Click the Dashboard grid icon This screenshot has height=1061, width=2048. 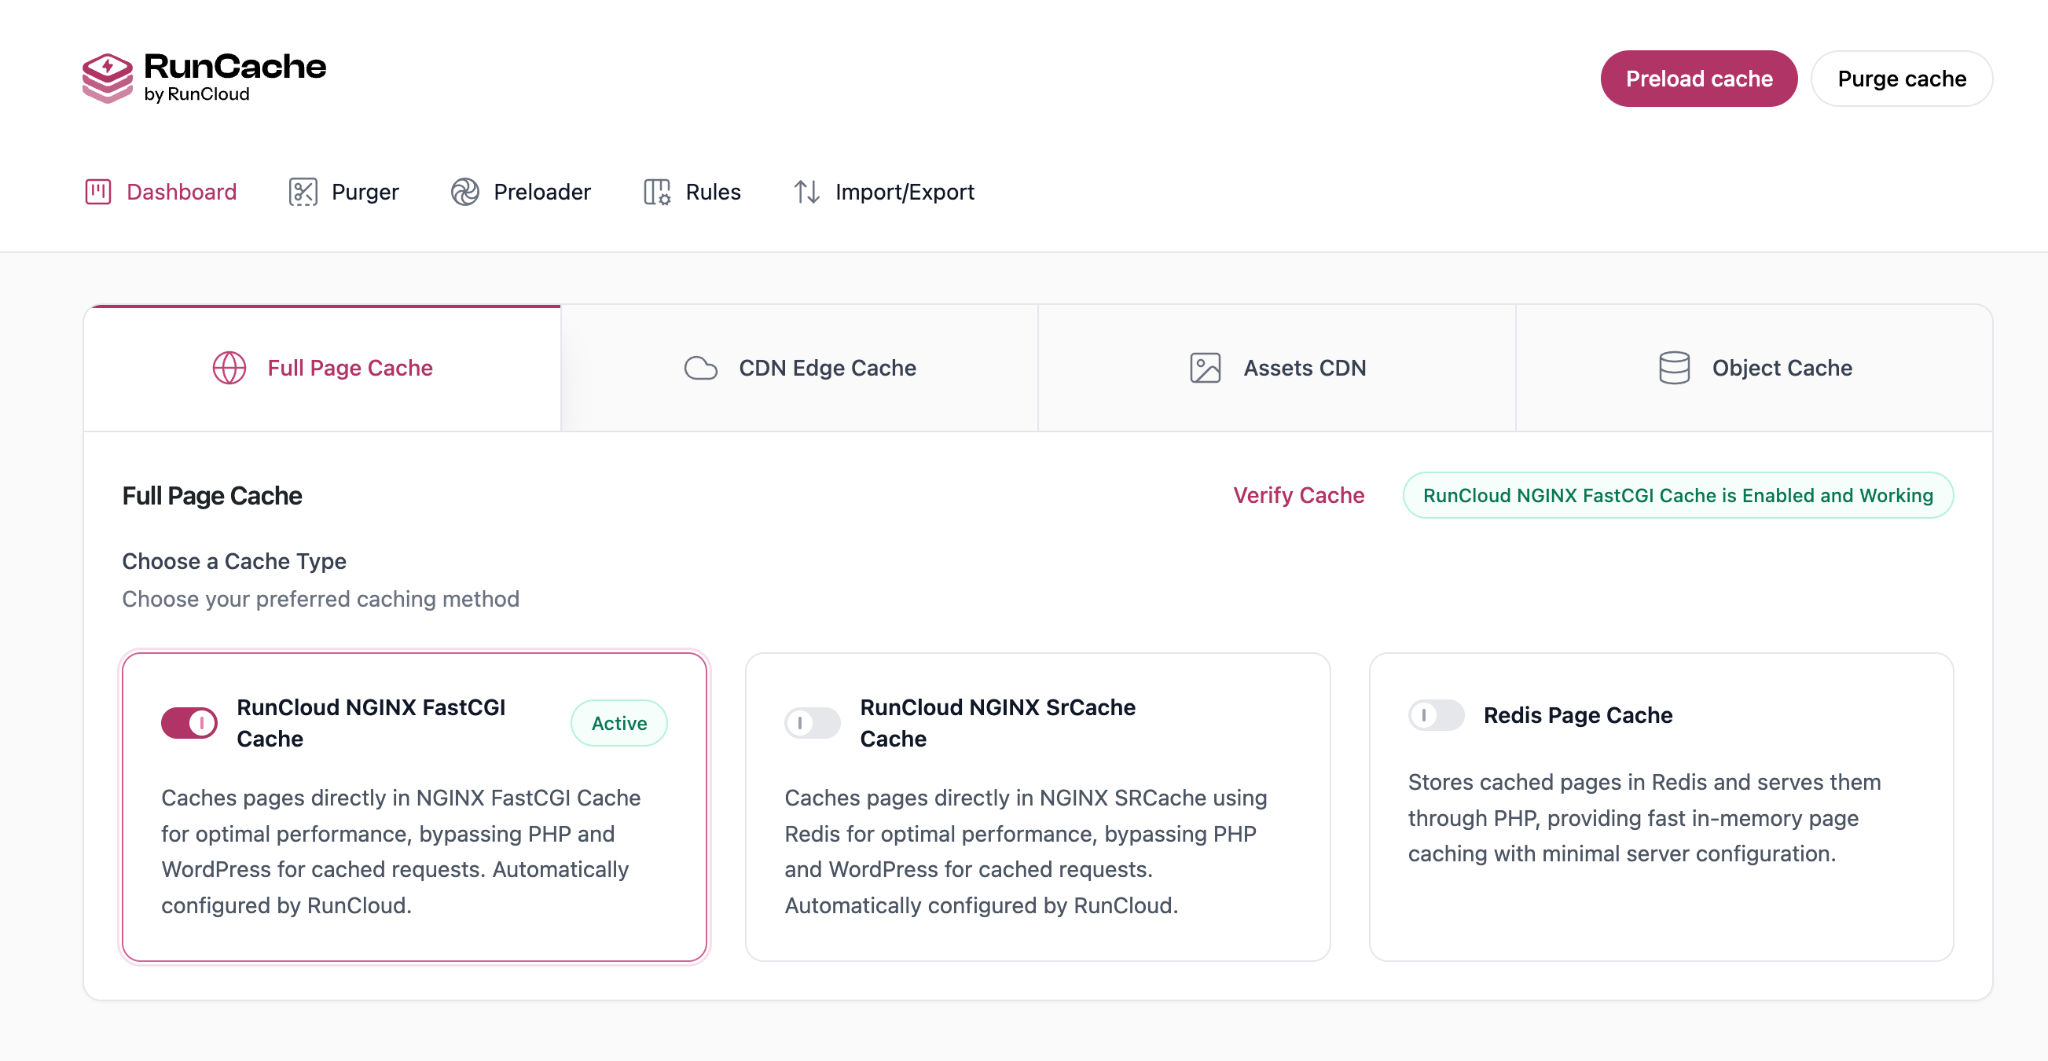98,192
